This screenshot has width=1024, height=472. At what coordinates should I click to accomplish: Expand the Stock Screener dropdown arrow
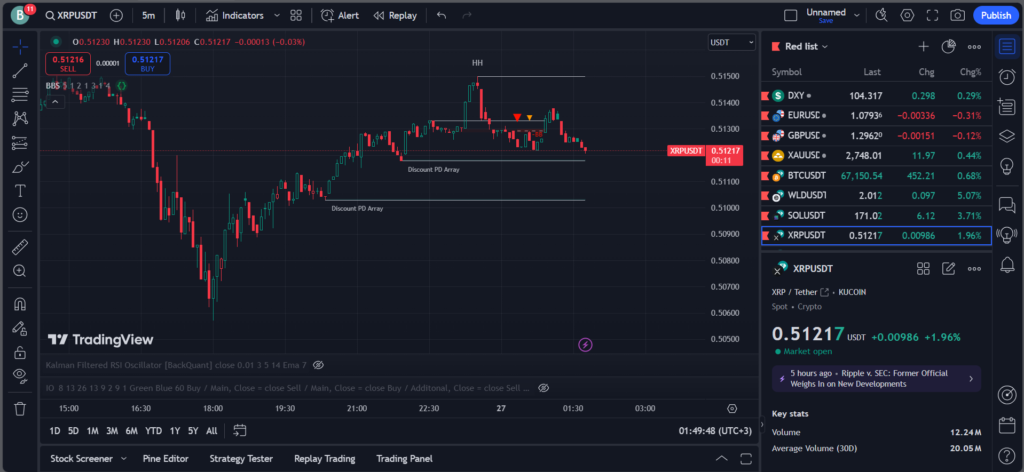[x=123, y=459]
